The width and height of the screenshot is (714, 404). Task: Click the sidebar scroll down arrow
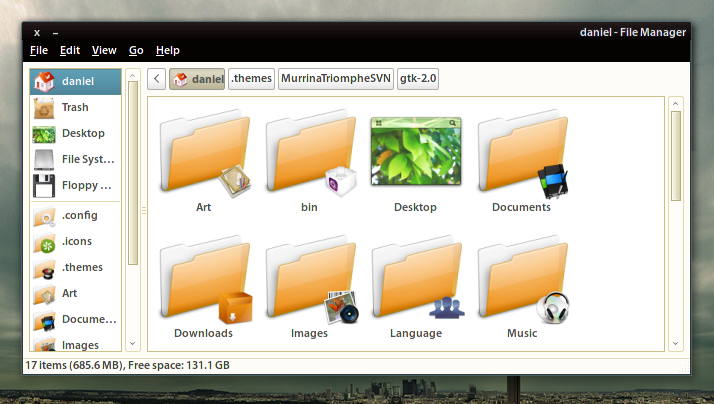pos(133,344)
